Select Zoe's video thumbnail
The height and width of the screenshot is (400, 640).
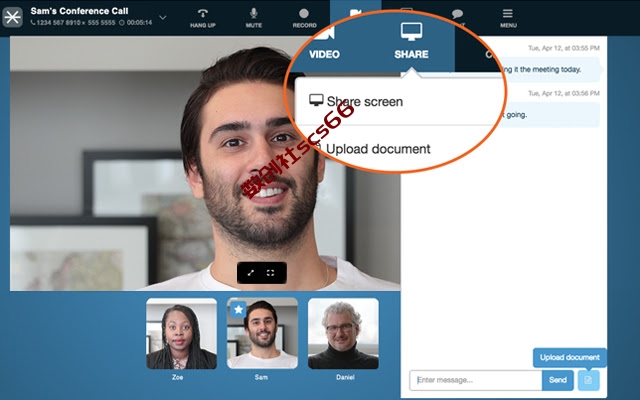181,333
